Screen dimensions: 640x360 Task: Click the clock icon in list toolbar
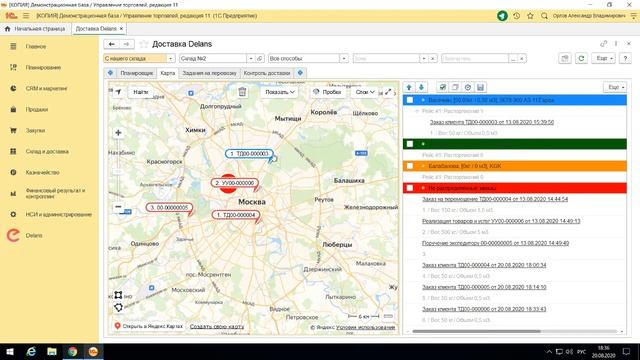coord(468,87)
